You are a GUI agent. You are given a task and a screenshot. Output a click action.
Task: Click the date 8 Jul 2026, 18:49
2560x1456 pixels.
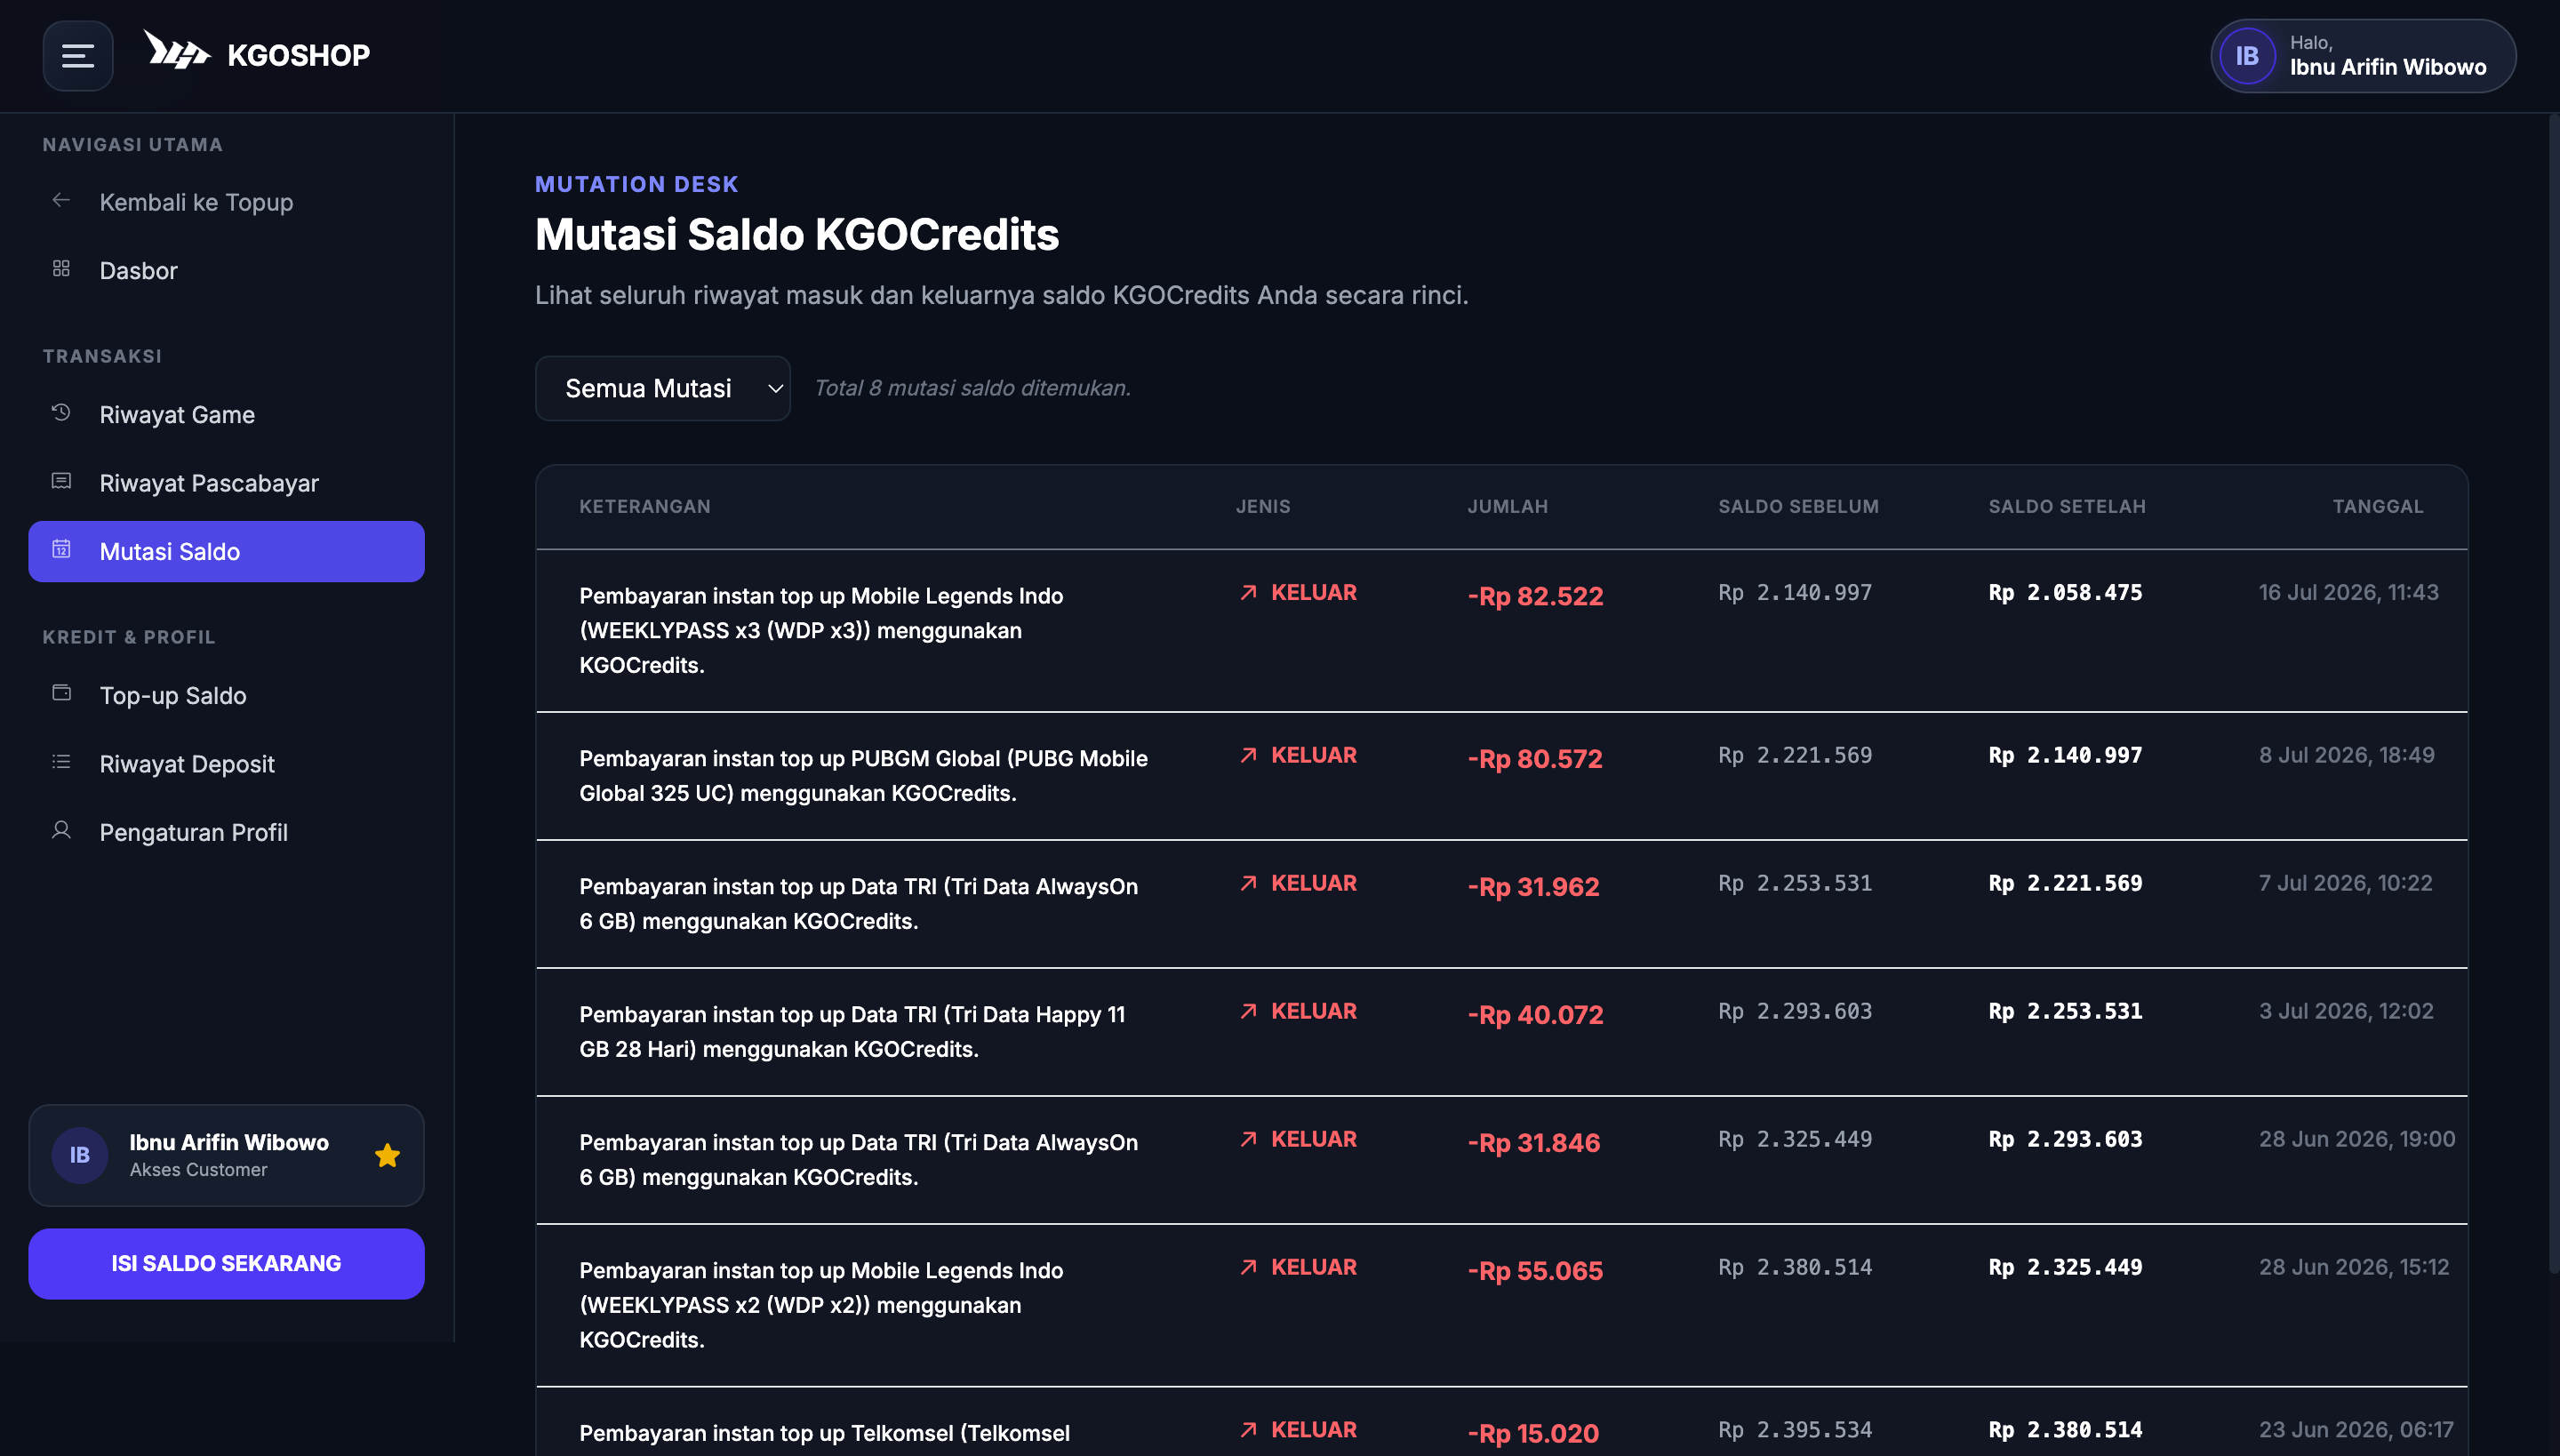(x=2346, y=756)
